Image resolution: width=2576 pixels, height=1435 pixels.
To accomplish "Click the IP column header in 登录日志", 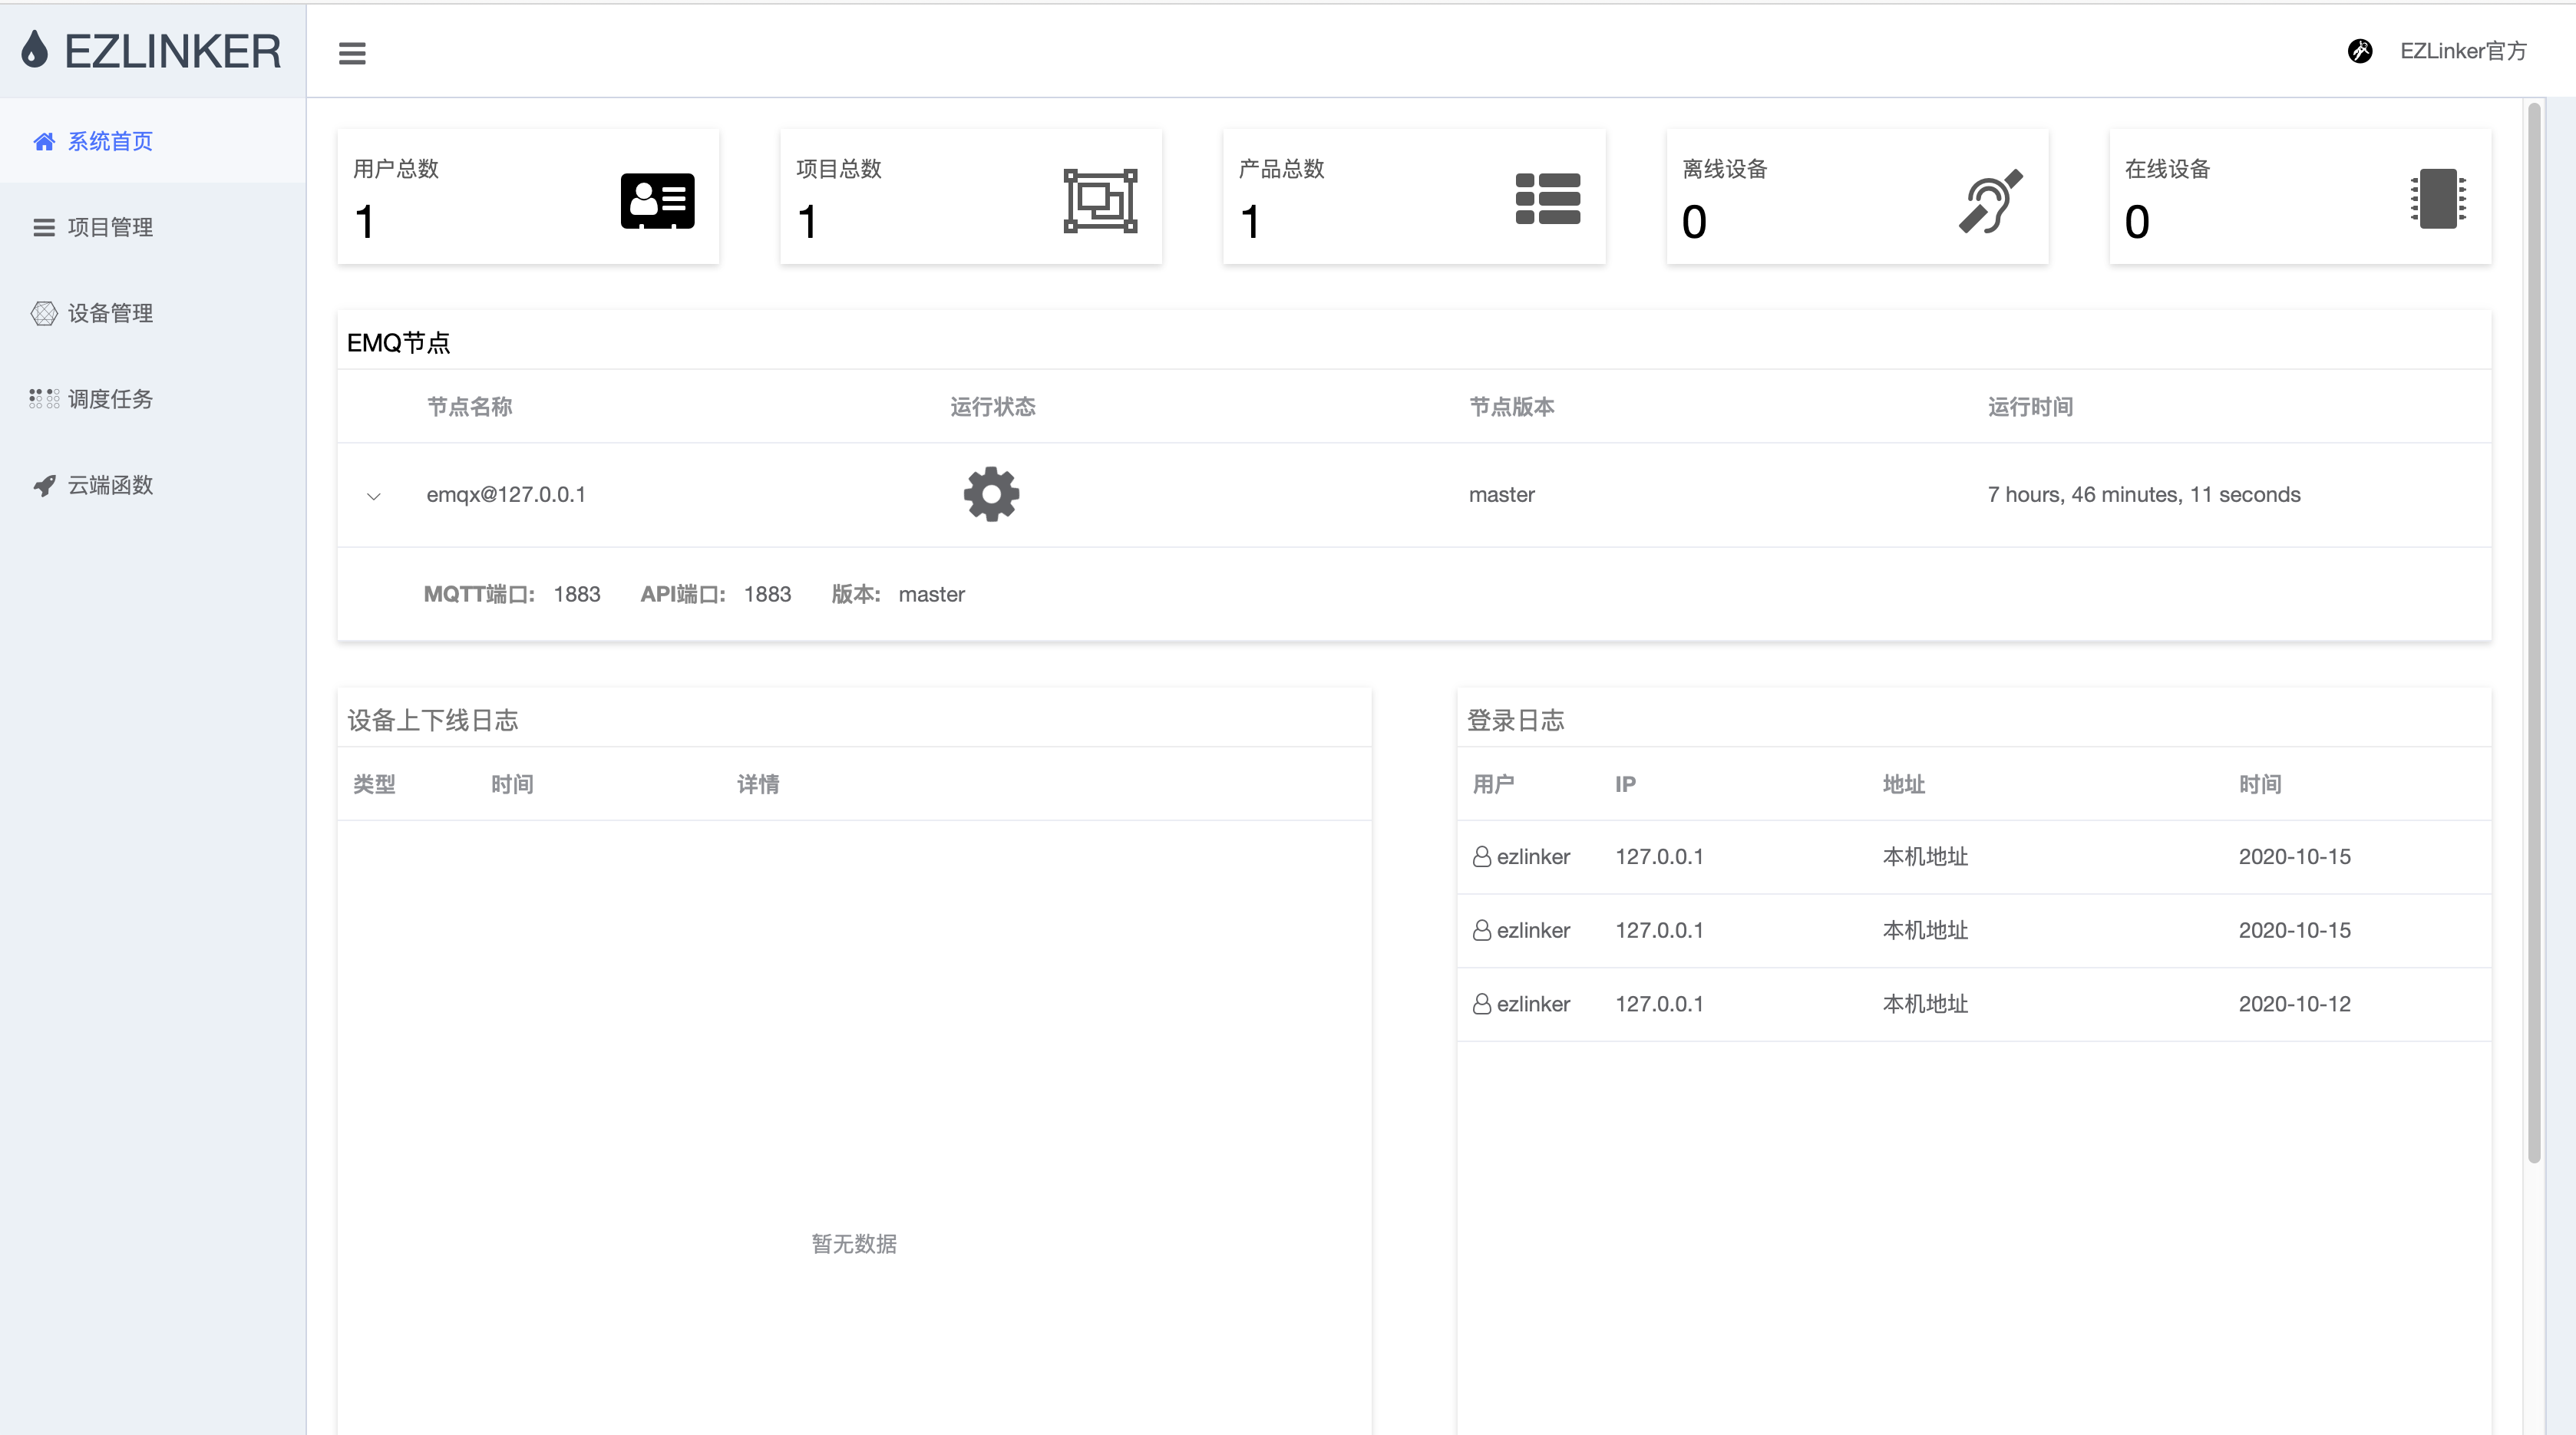I will pos(1626,784).
